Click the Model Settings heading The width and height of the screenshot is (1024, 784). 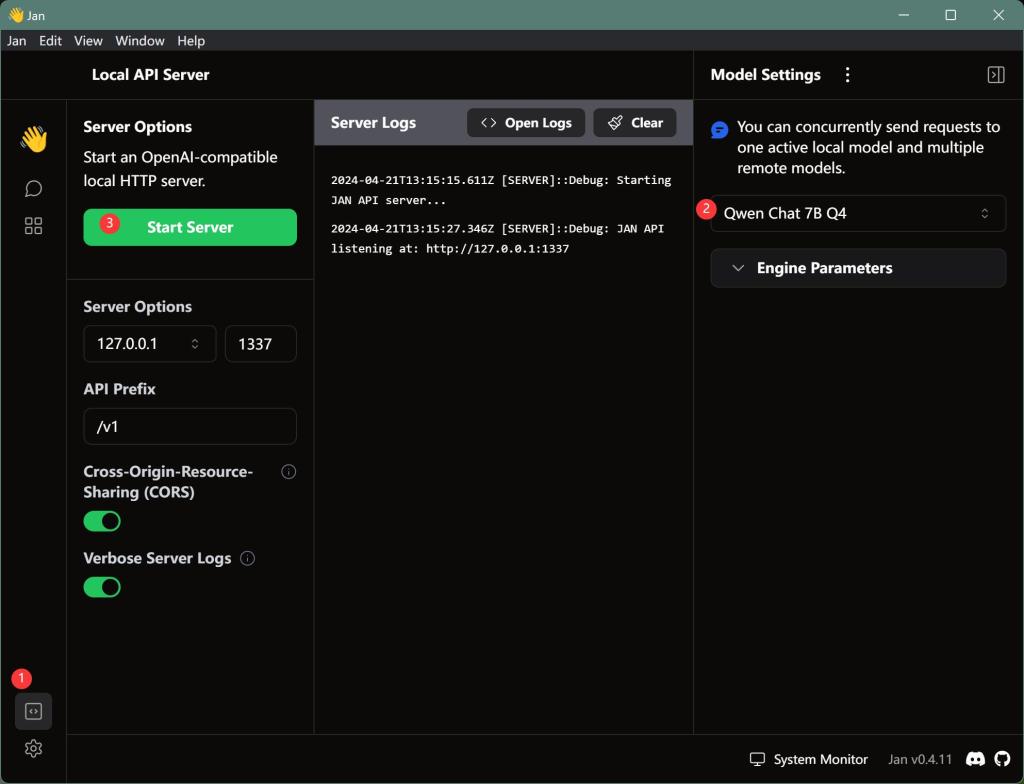(765, 74)
